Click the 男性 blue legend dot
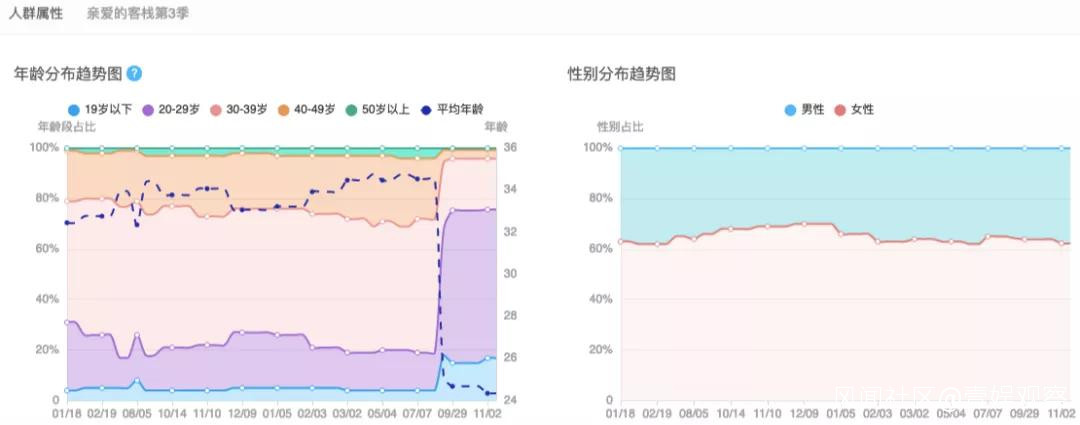This screenshot has width=1080, height=425. pyautogui.click(x=792, y=109)
